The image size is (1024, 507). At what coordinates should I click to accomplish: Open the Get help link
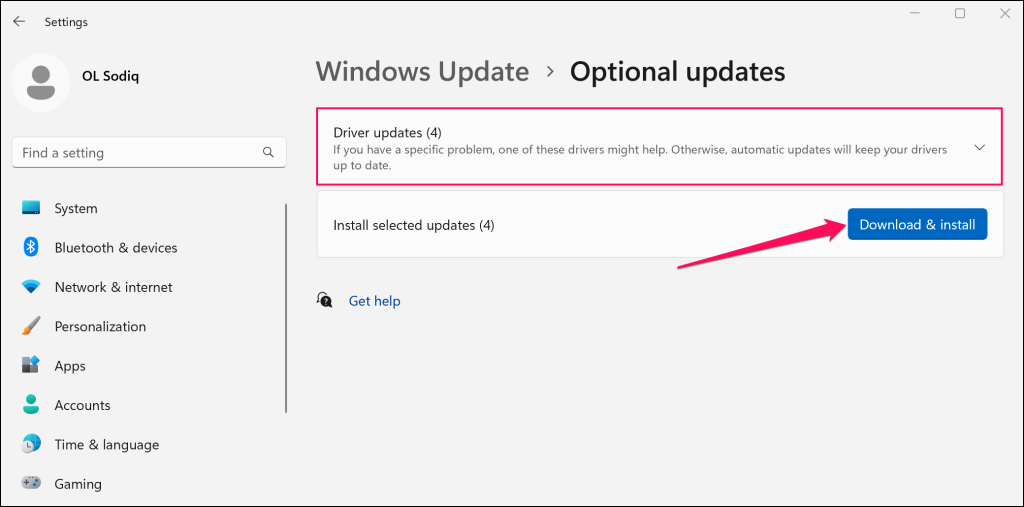point(374,301)
